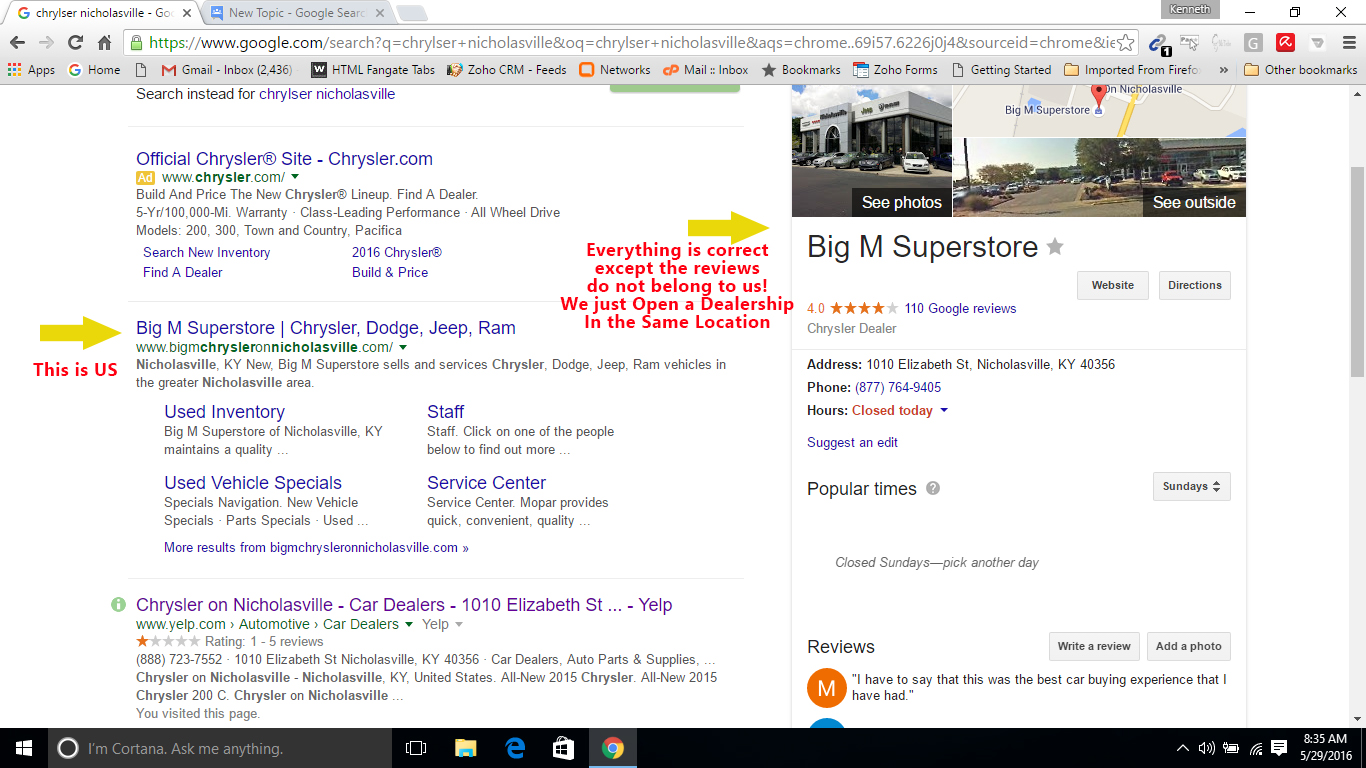Bookmark this page with the address bar star
1366x768 pixels.
(x=1126, y=43)
